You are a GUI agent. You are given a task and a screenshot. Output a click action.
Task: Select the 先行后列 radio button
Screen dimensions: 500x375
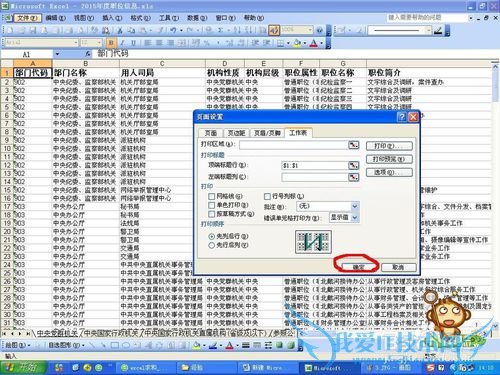click(x=211, y=245)
